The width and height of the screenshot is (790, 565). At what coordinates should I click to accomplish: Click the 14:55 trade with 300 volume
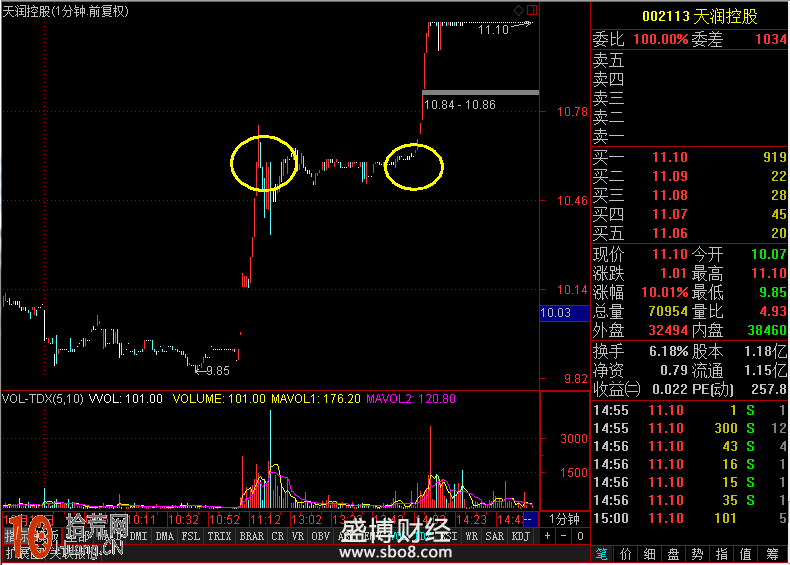689,428
